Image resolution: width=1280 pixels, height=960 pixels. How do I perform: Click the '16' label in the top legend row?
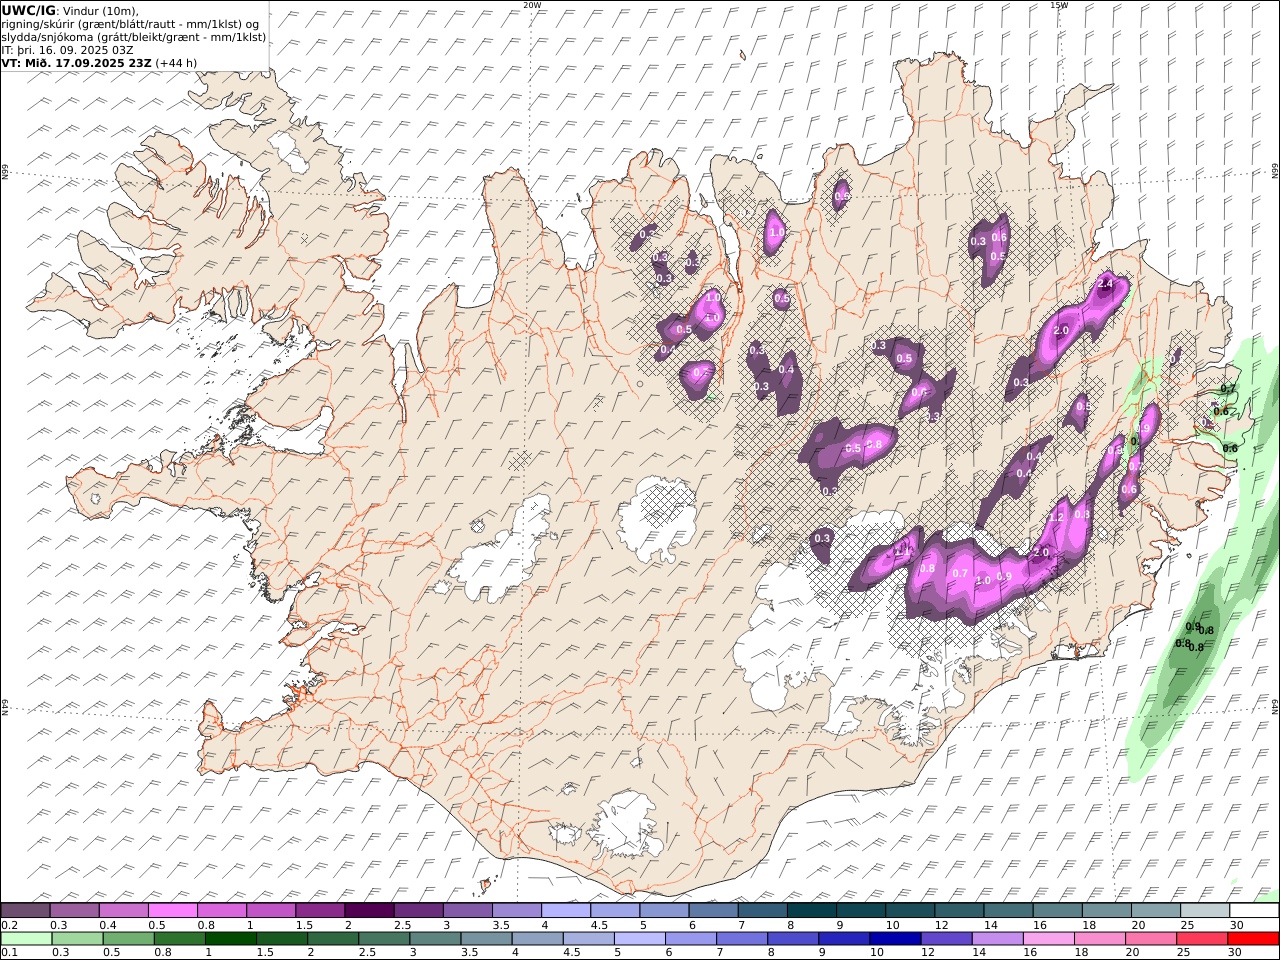point(1040,925)
